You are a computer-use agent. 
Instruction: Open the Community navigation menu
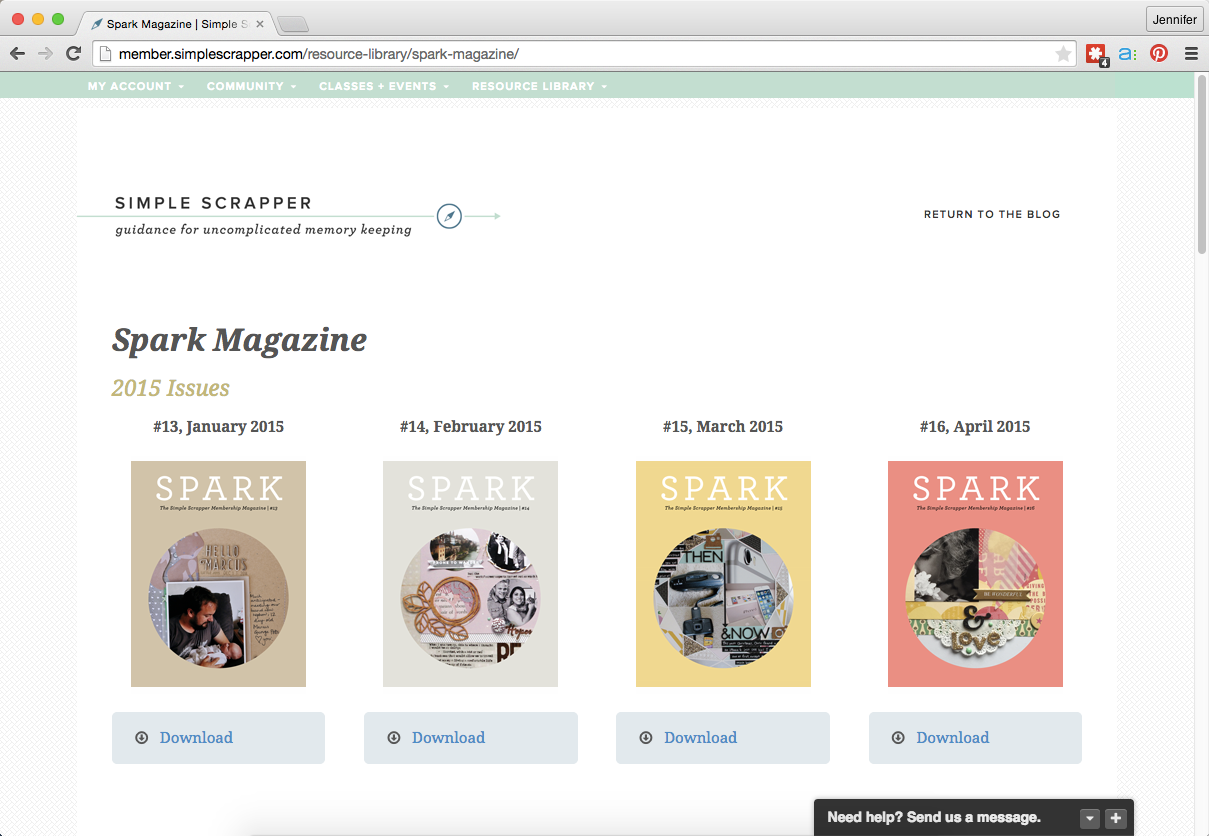click(251, 86)
